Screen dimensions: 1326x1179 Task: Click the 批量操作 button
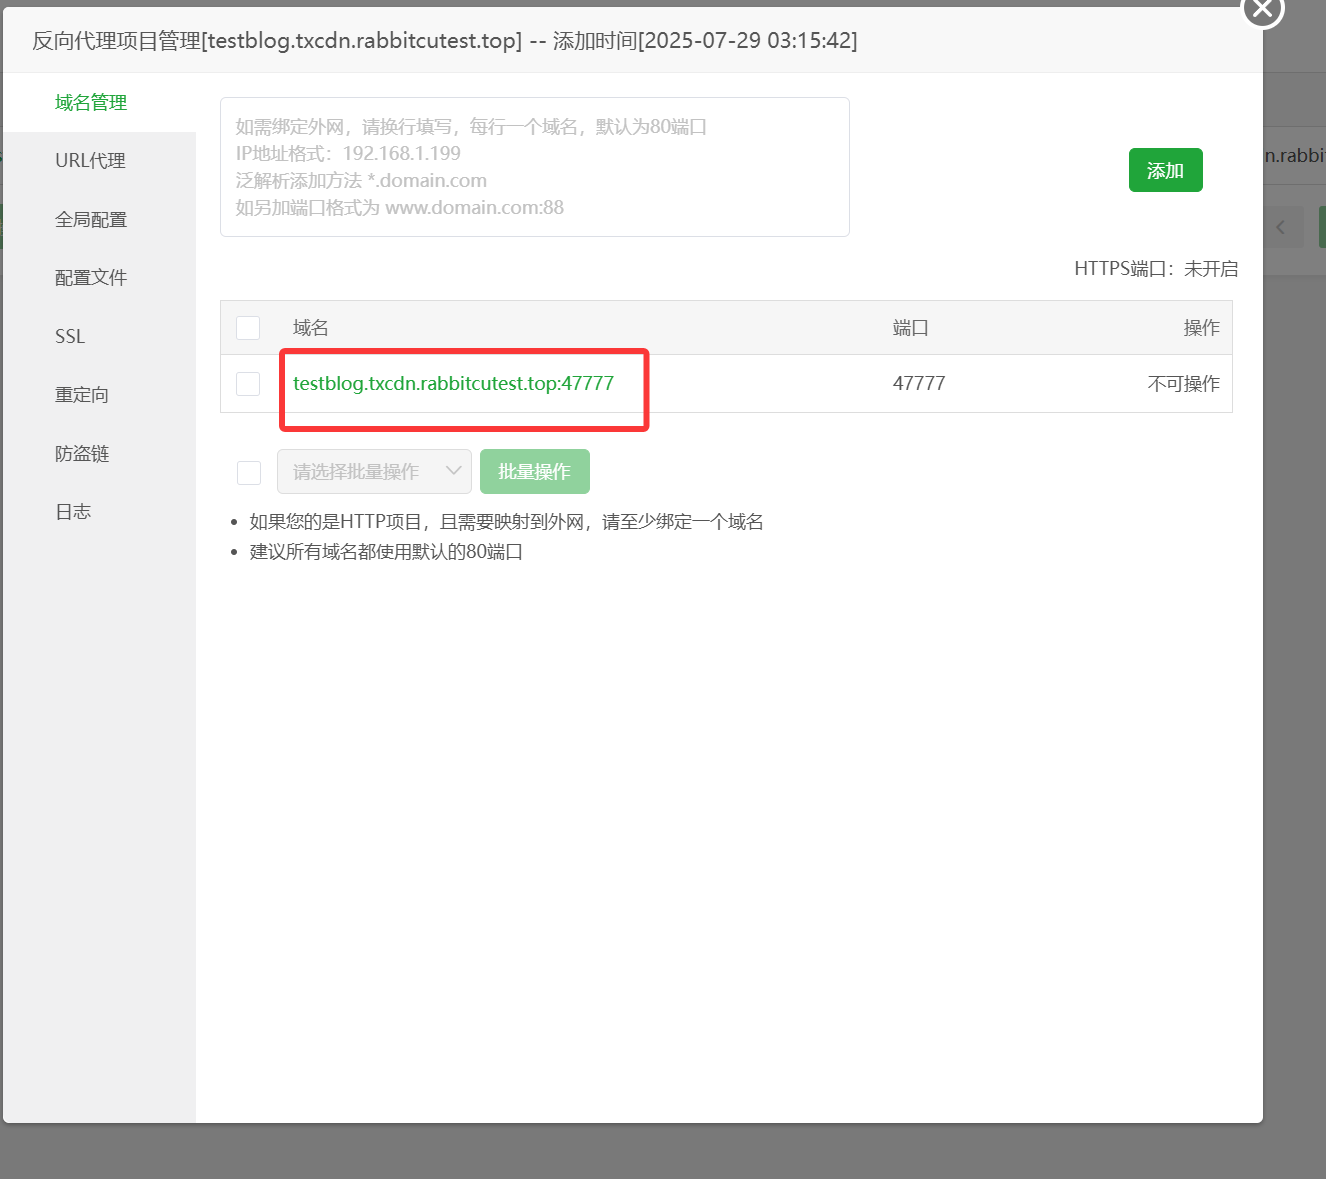point(535,471)
